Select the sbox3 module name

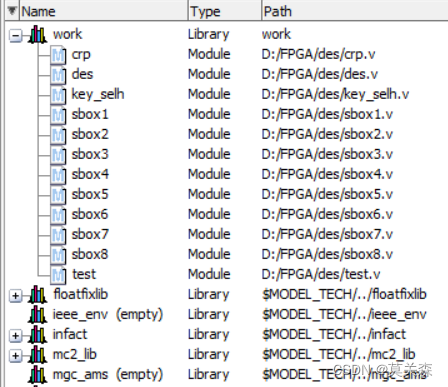pos(90,154)
